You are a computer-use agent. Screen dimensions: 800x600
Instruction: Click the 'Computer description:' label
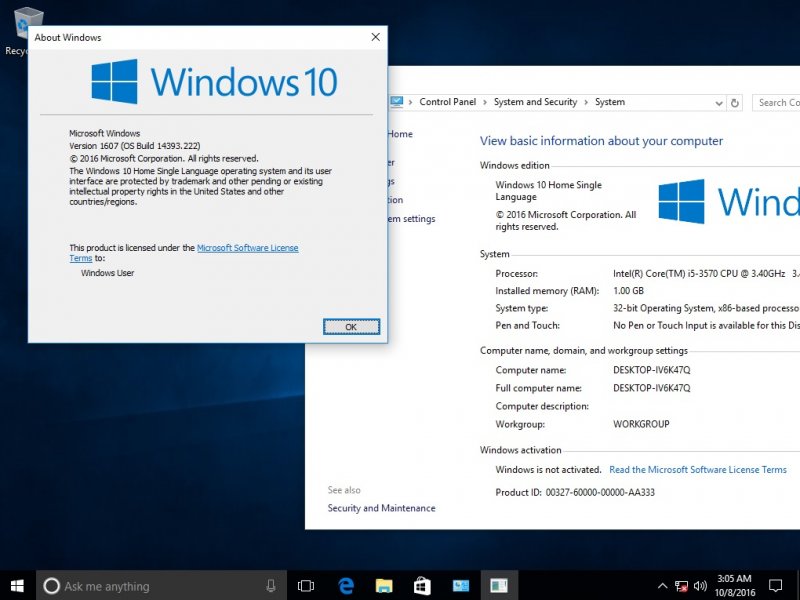click(542, 406)
